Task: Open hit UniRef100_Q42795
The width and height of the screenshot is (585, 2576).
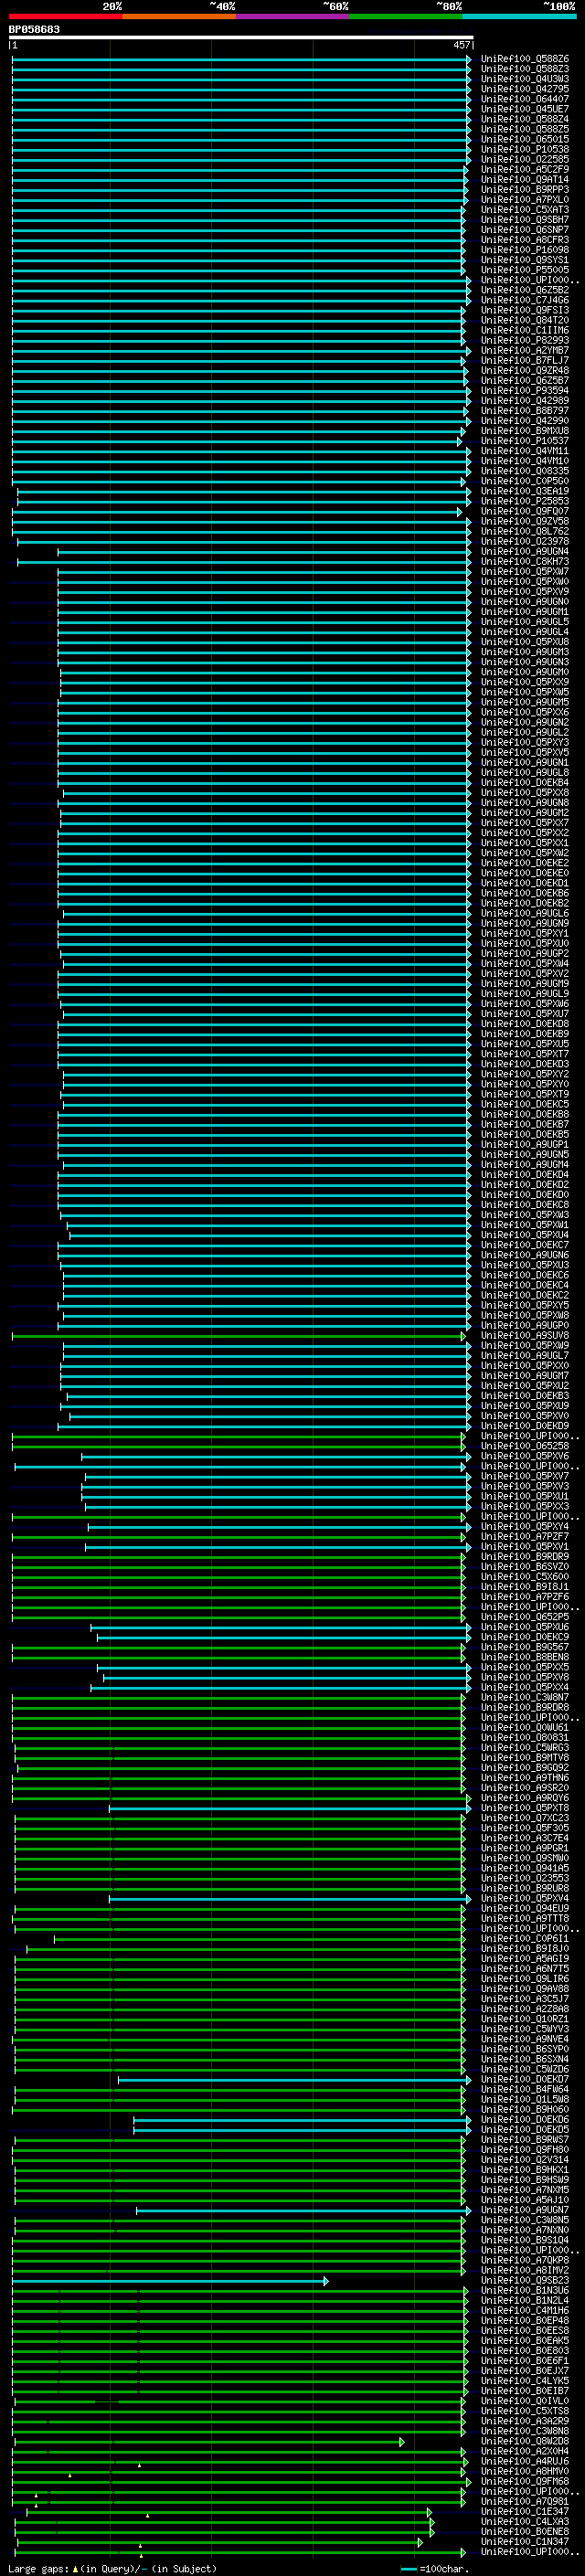Action: tap(525, 89)
